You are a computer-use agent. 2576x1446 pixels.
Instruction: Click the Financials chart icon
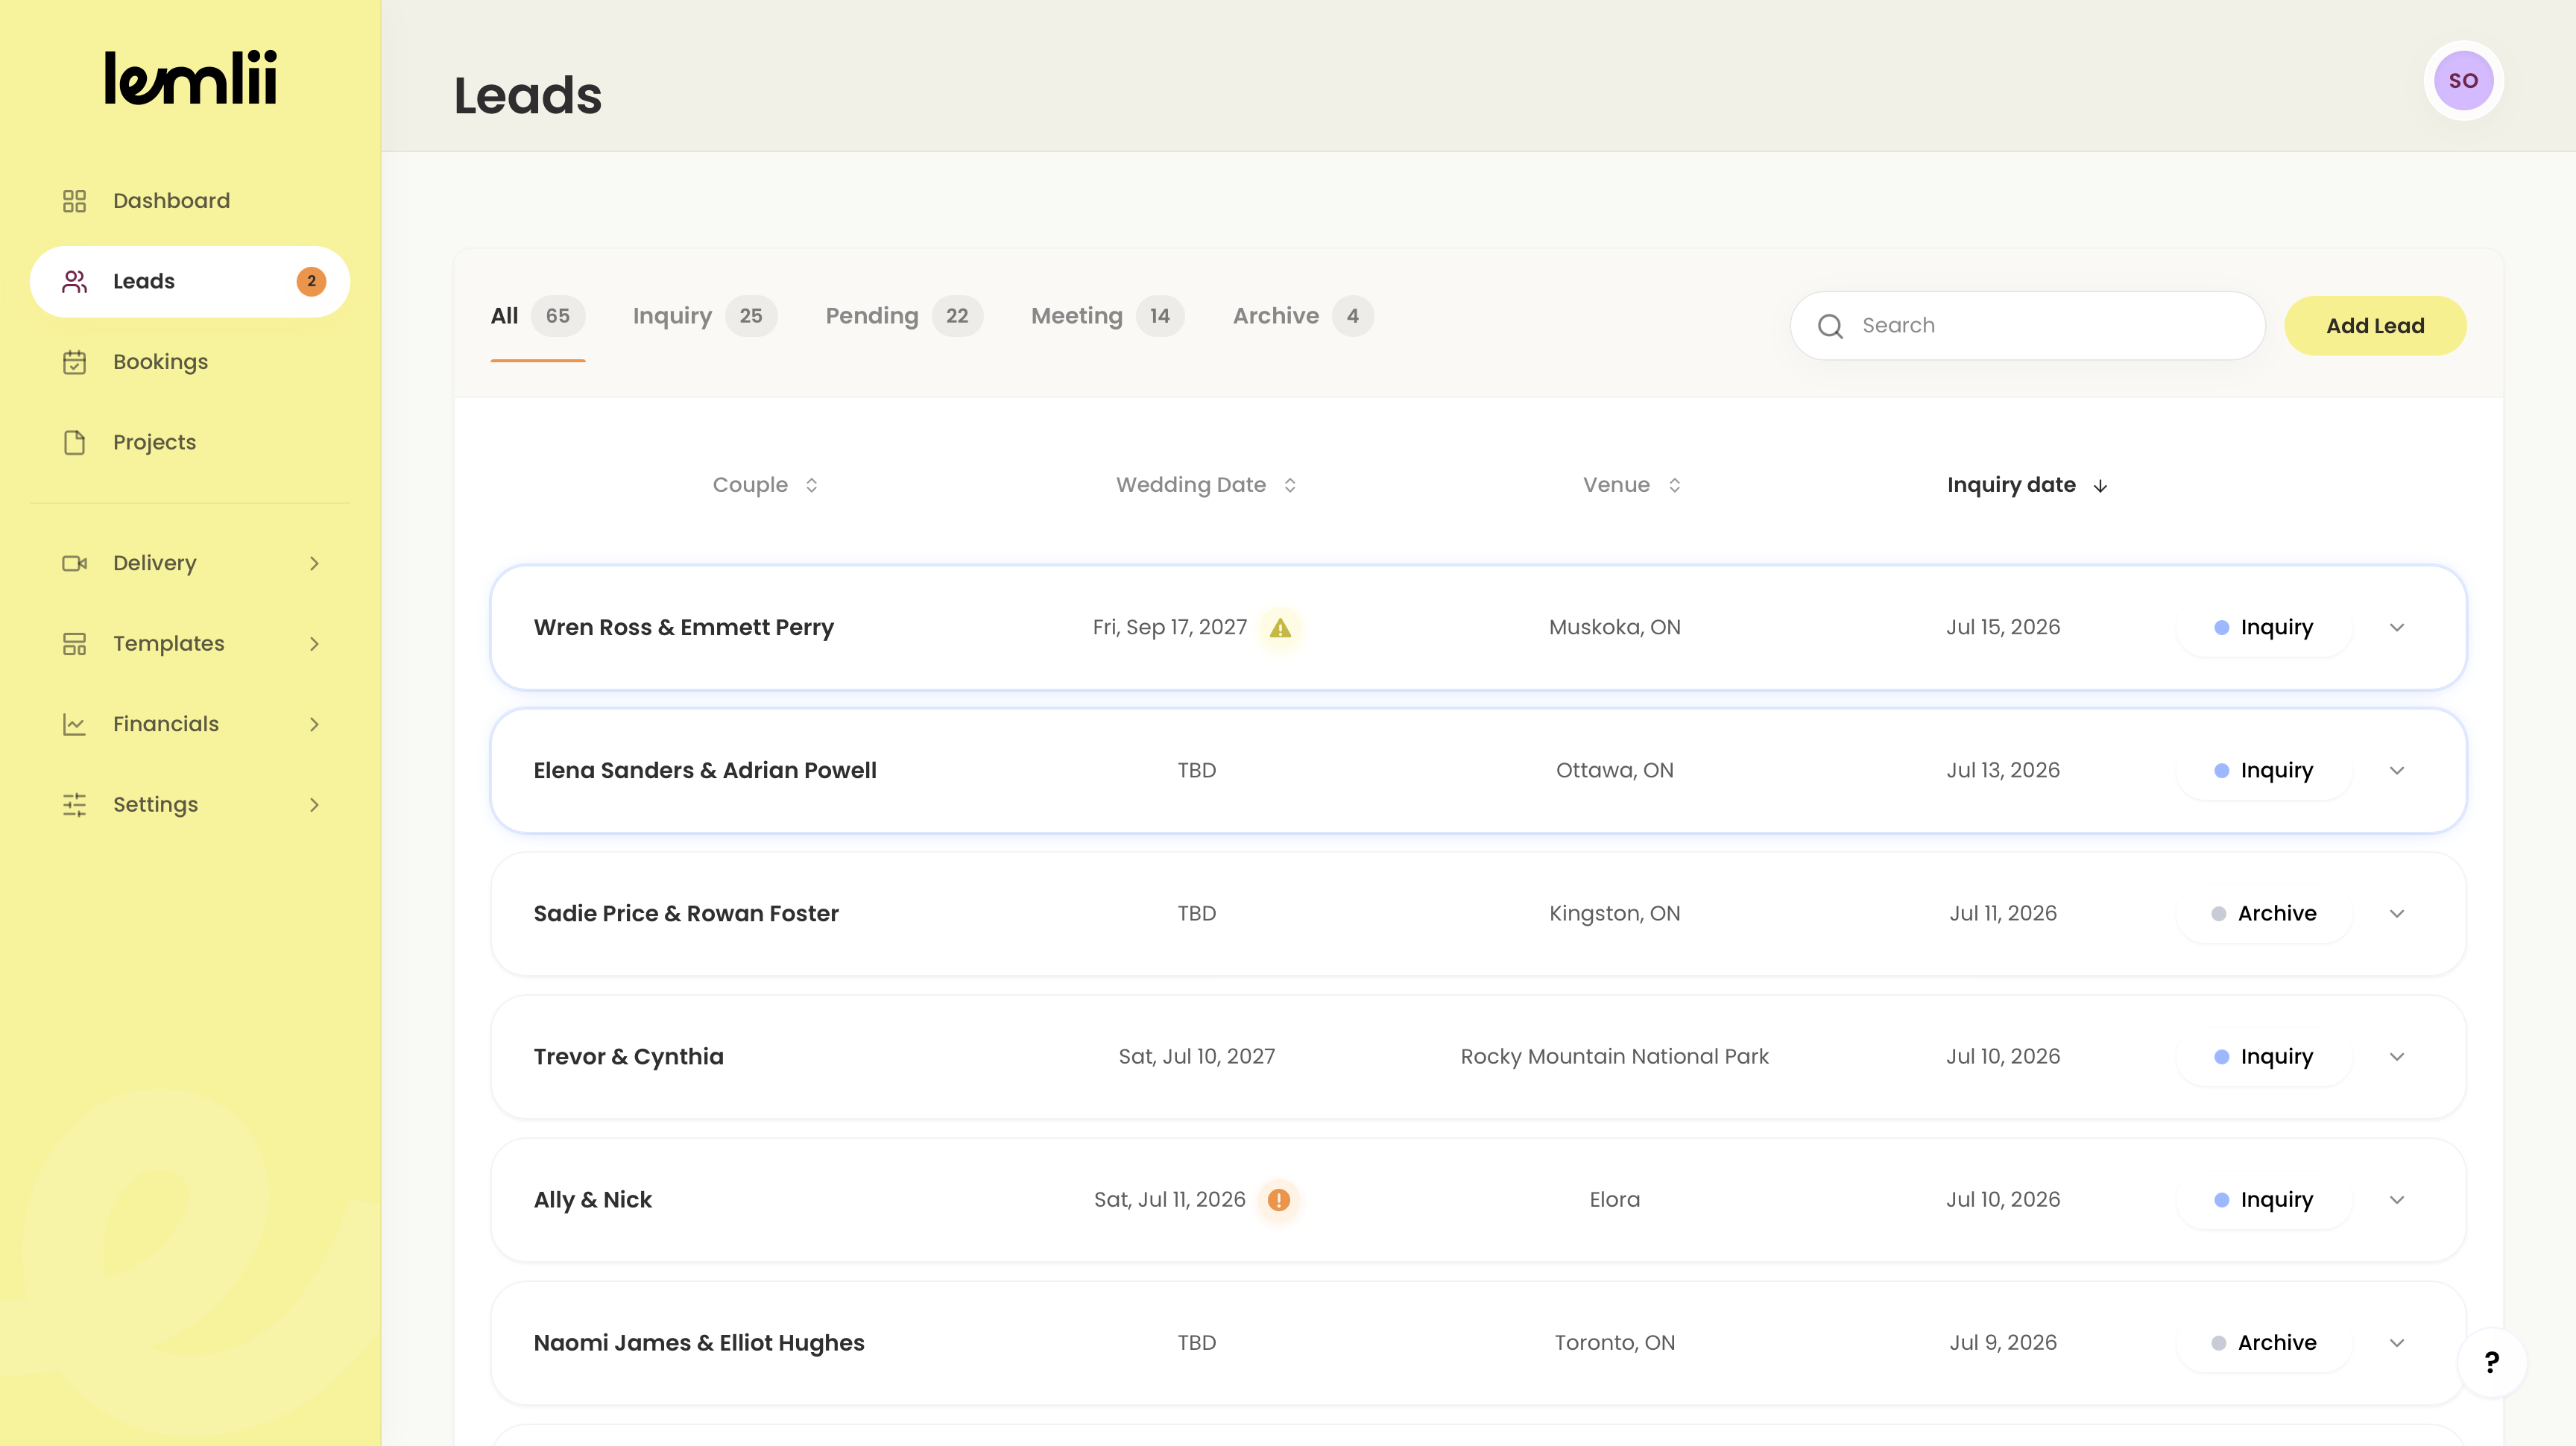[74, 724]
